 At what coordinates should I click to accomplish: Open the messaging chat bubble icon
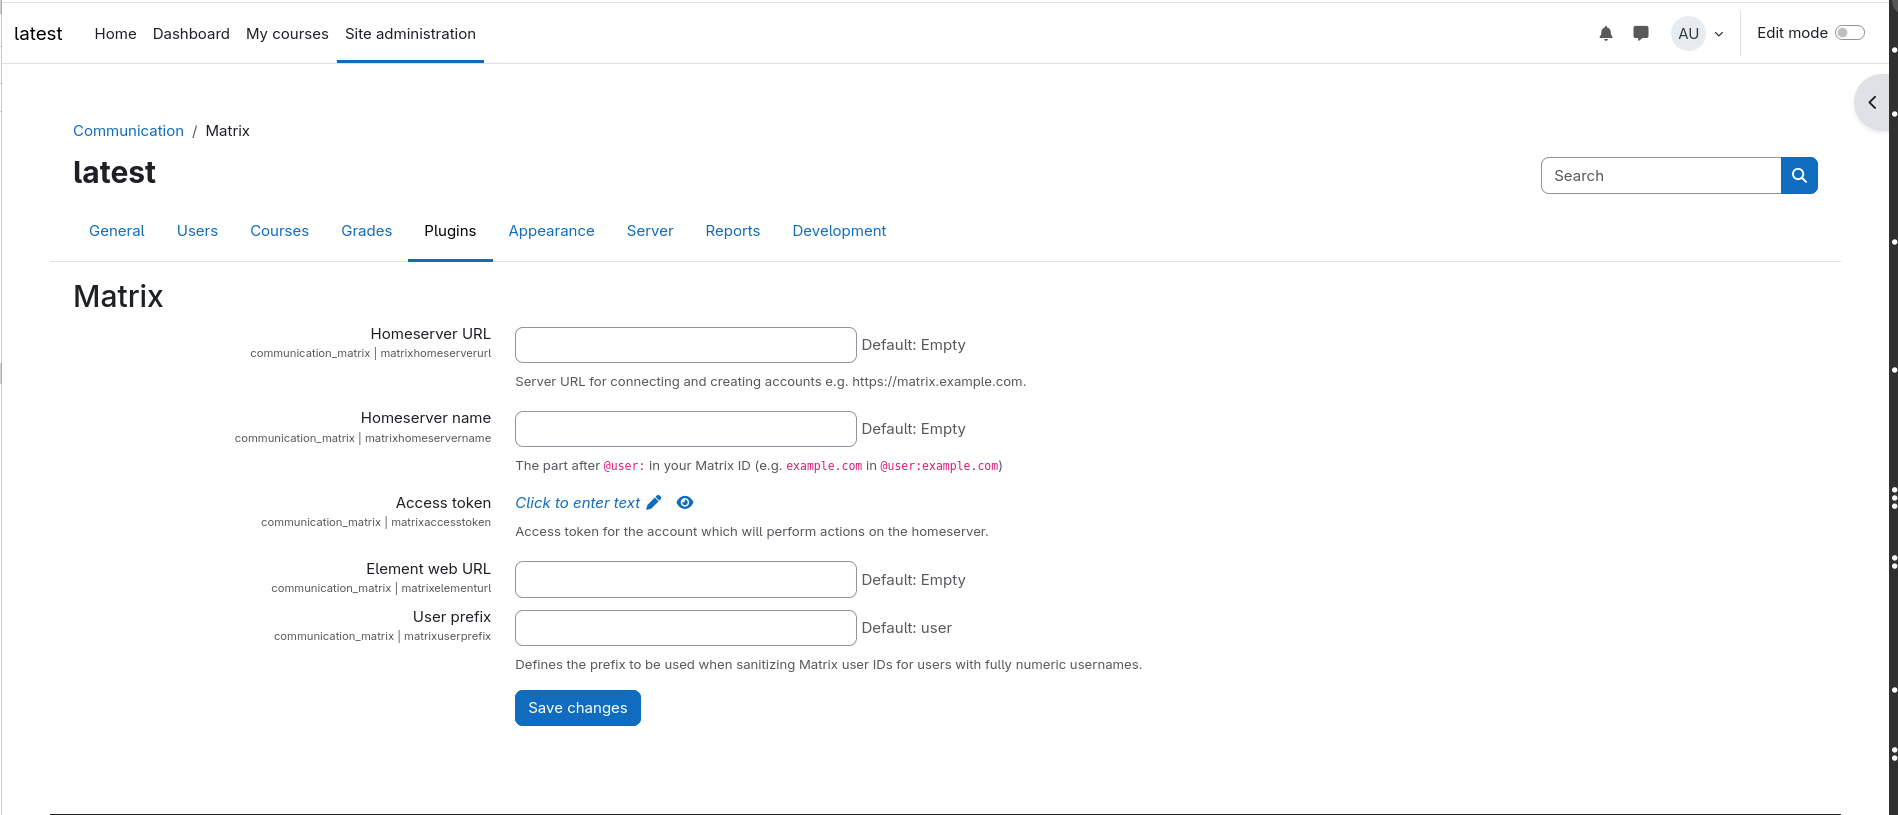1641,33
